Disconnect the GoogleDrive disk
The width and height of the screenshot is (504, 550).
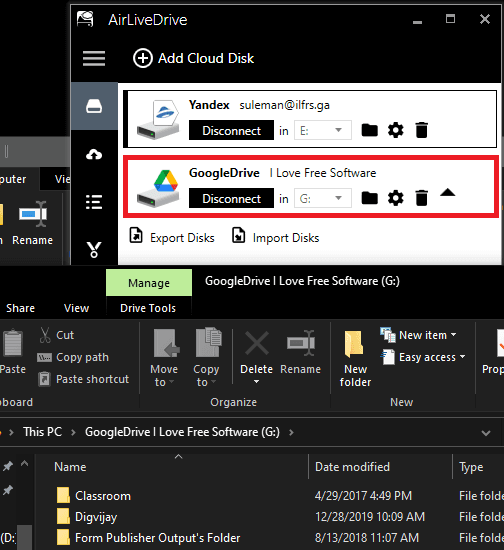point(231,198)
